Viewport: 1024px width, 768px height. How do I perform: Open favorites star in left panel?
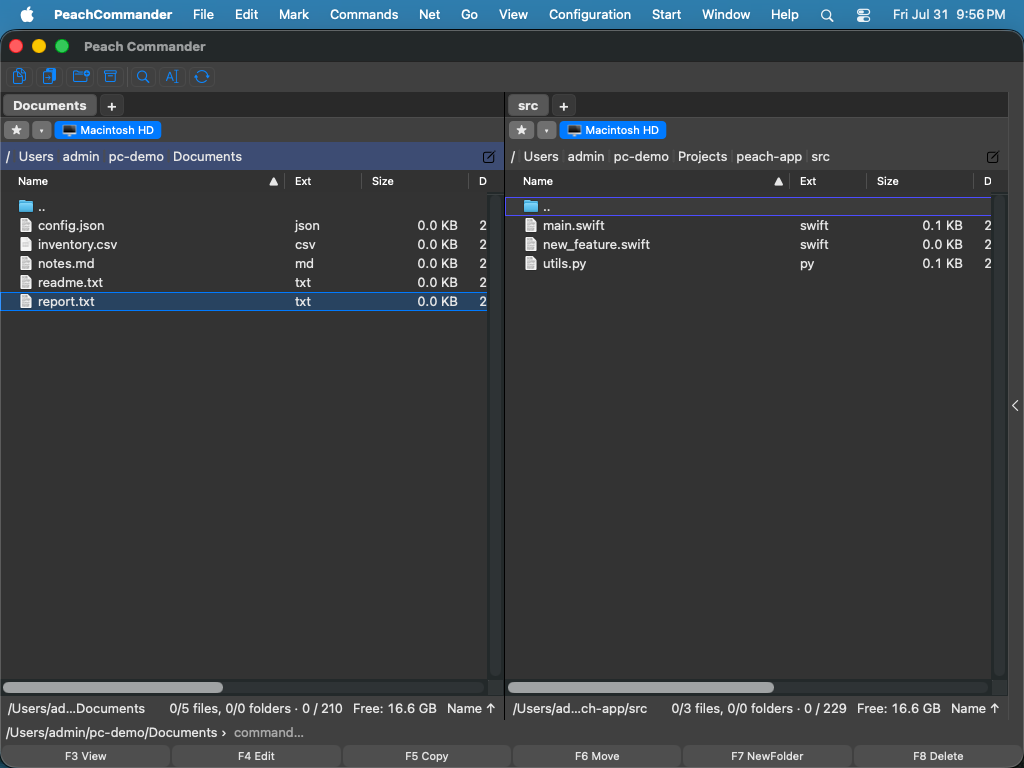pyautogui.click(x=17, y=130)
